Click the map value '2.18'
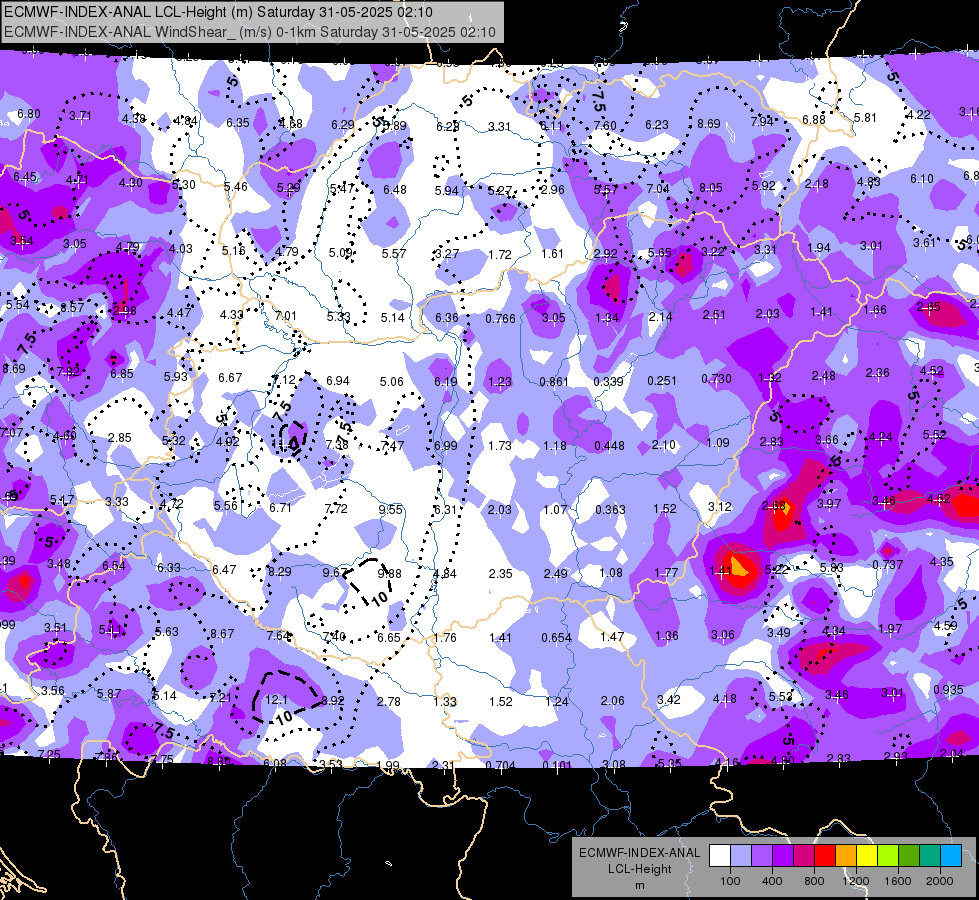 pyautogui.click(x=817, y=184)
